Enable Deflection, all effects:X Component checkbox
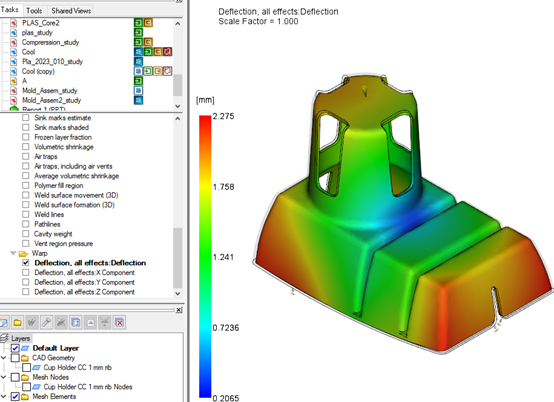Viewport: 554px width, 402px height. click(26, 272)
